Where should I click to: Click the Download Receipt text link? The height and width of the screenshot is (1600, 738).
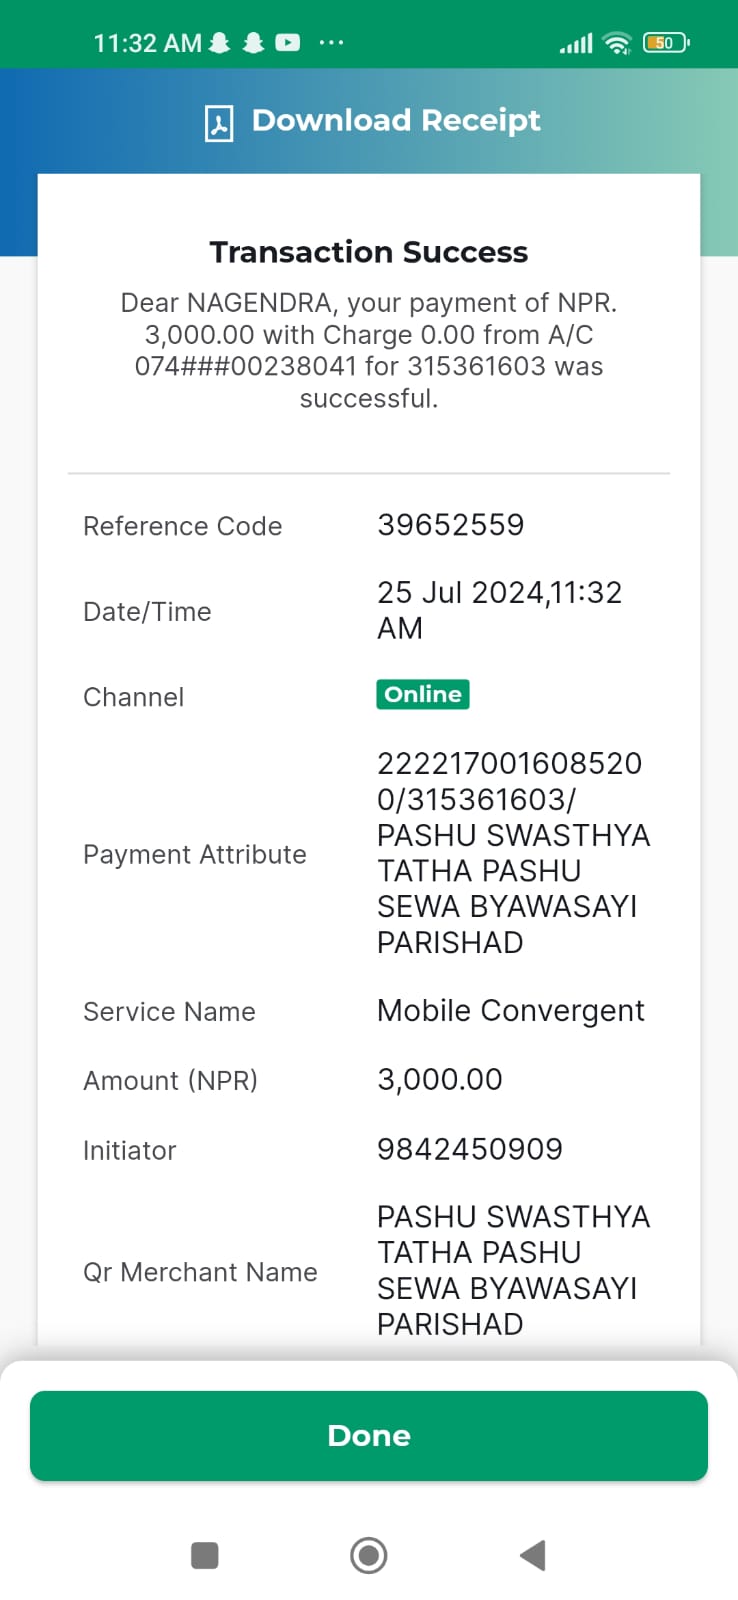tap(396, 120)
